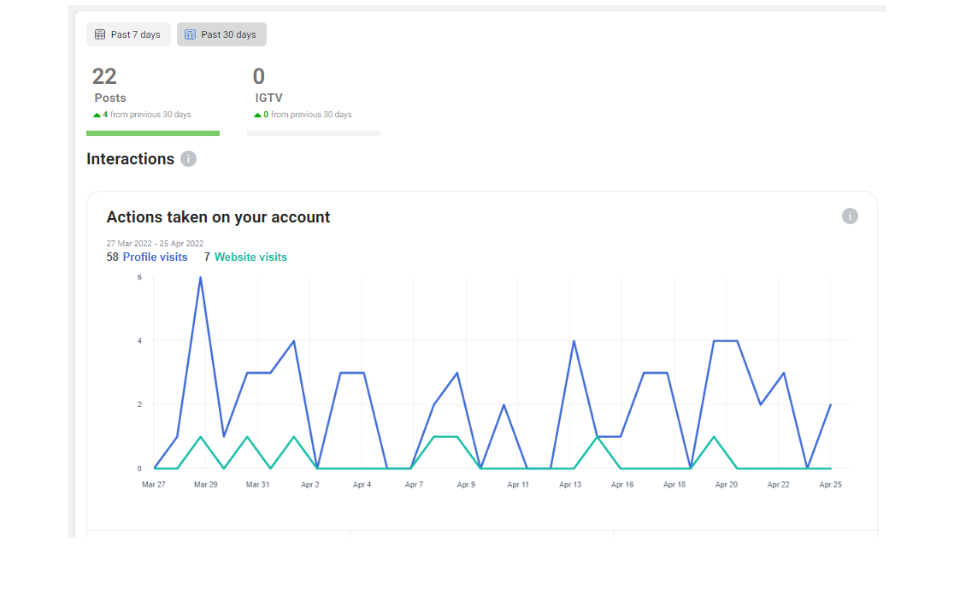Select the Past 30 days range button
The height and width of the screenshot is (589, 953).
(x=222, y=35)
